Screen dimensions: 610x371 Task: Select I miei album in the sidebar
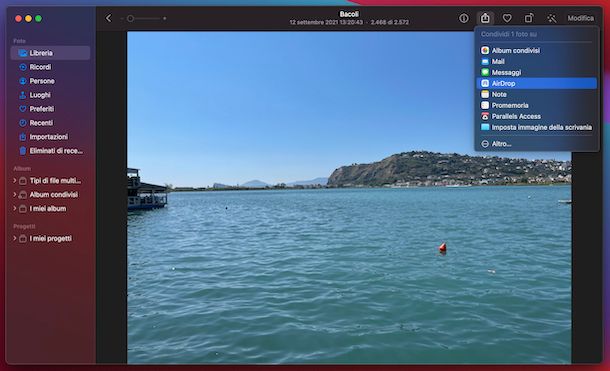tap(50, 208)
